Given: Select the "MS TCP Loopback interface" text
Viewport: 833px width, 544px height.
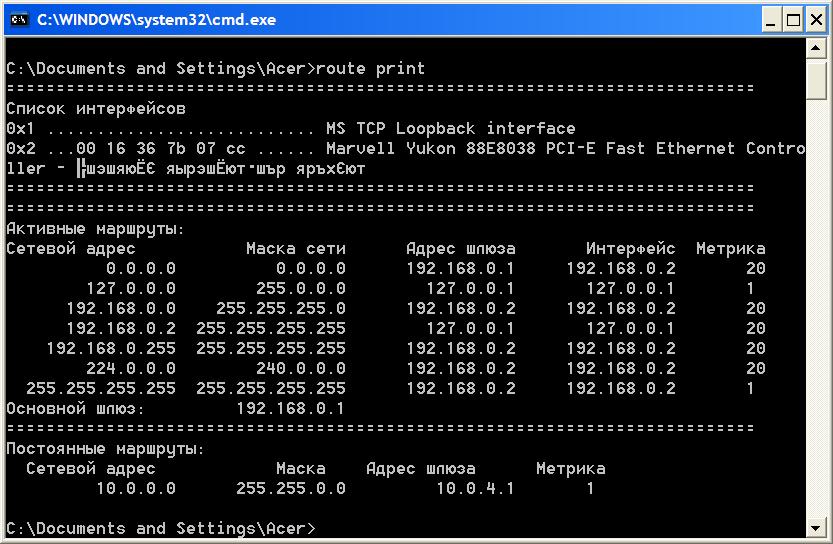Looking at the screenshot, I should (450, 129).
